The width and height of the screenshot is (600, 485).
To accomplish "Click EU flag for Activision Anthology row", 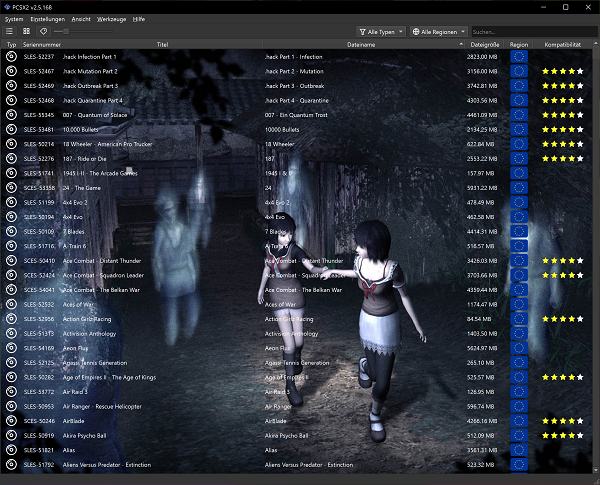I will click(x=519, y=333).
